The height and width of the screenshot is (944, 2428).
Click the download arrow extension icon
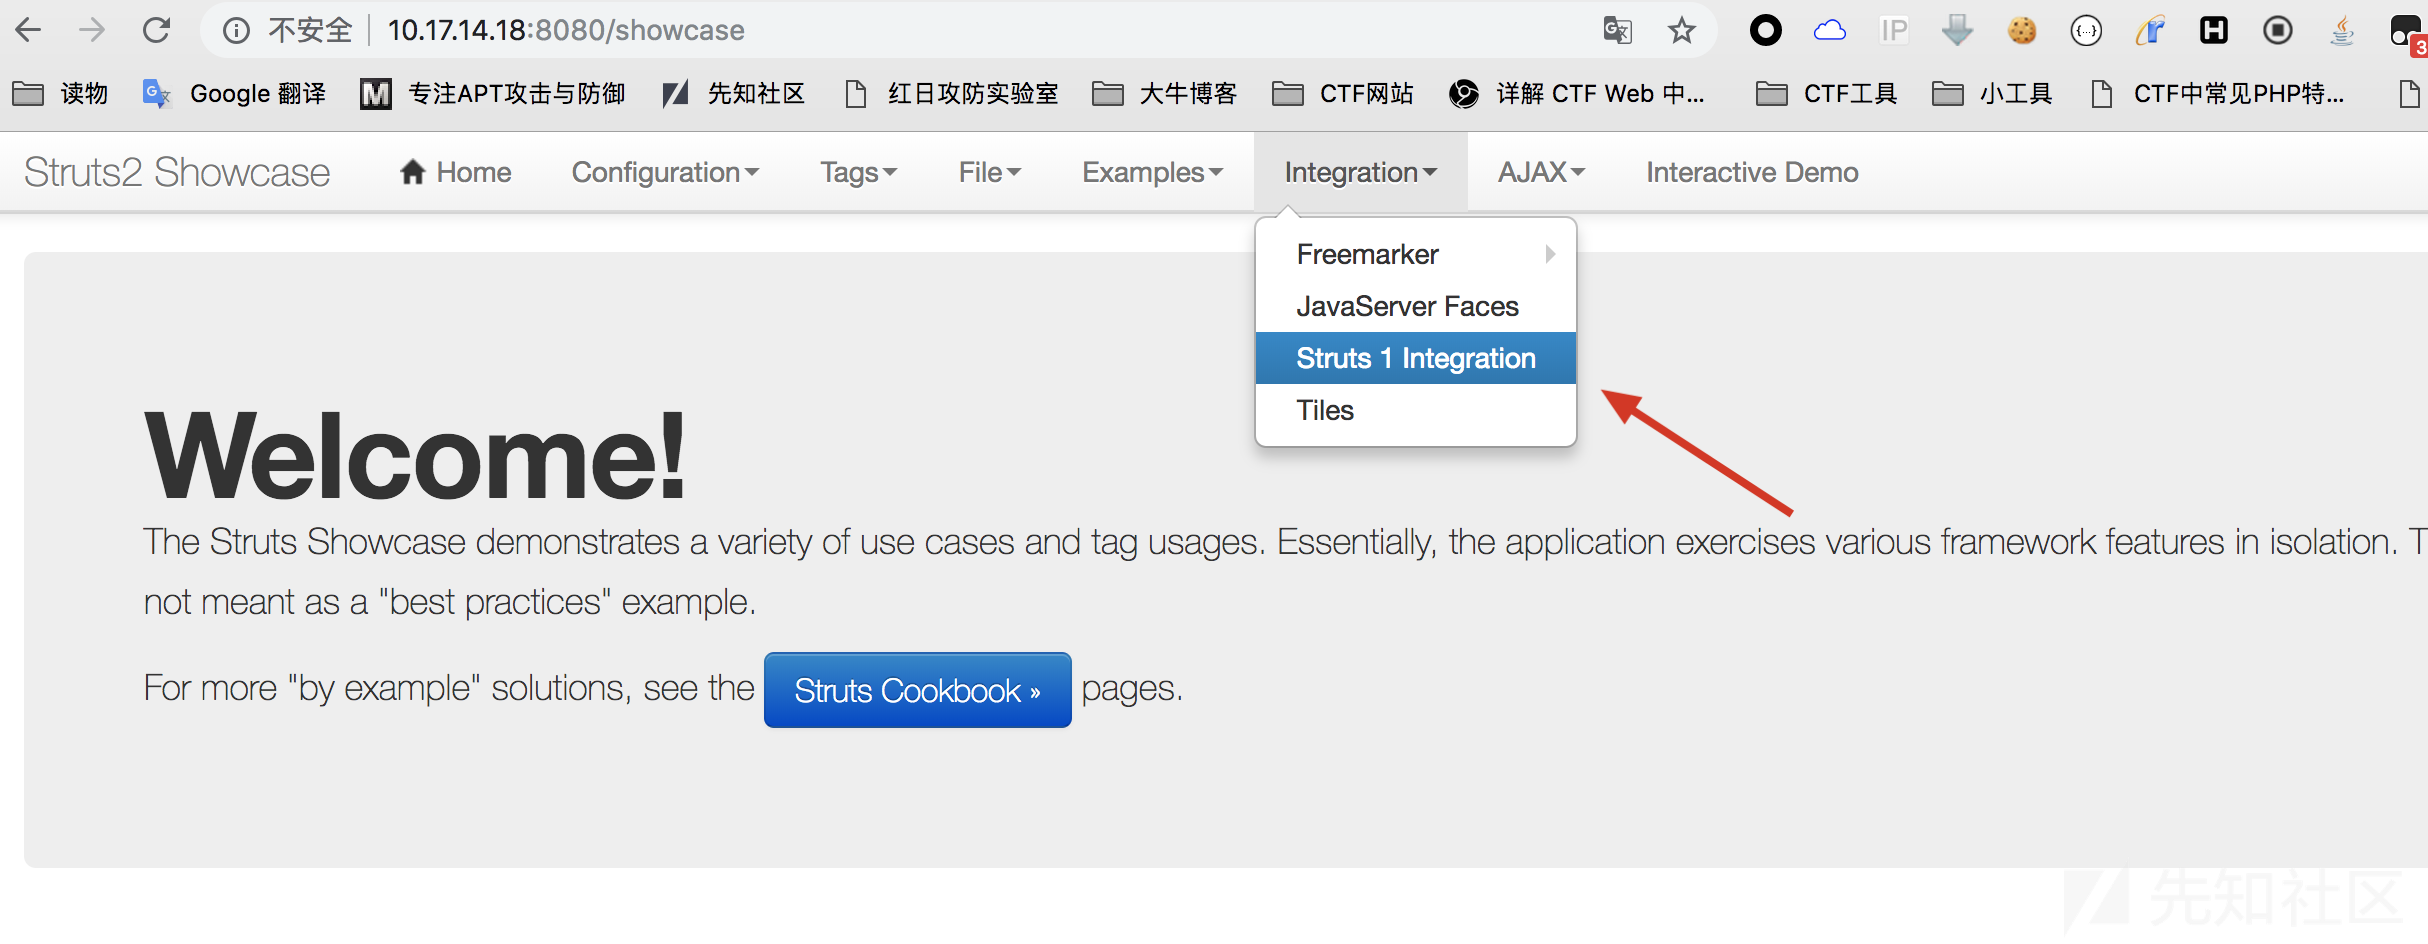pos(1957,31)
